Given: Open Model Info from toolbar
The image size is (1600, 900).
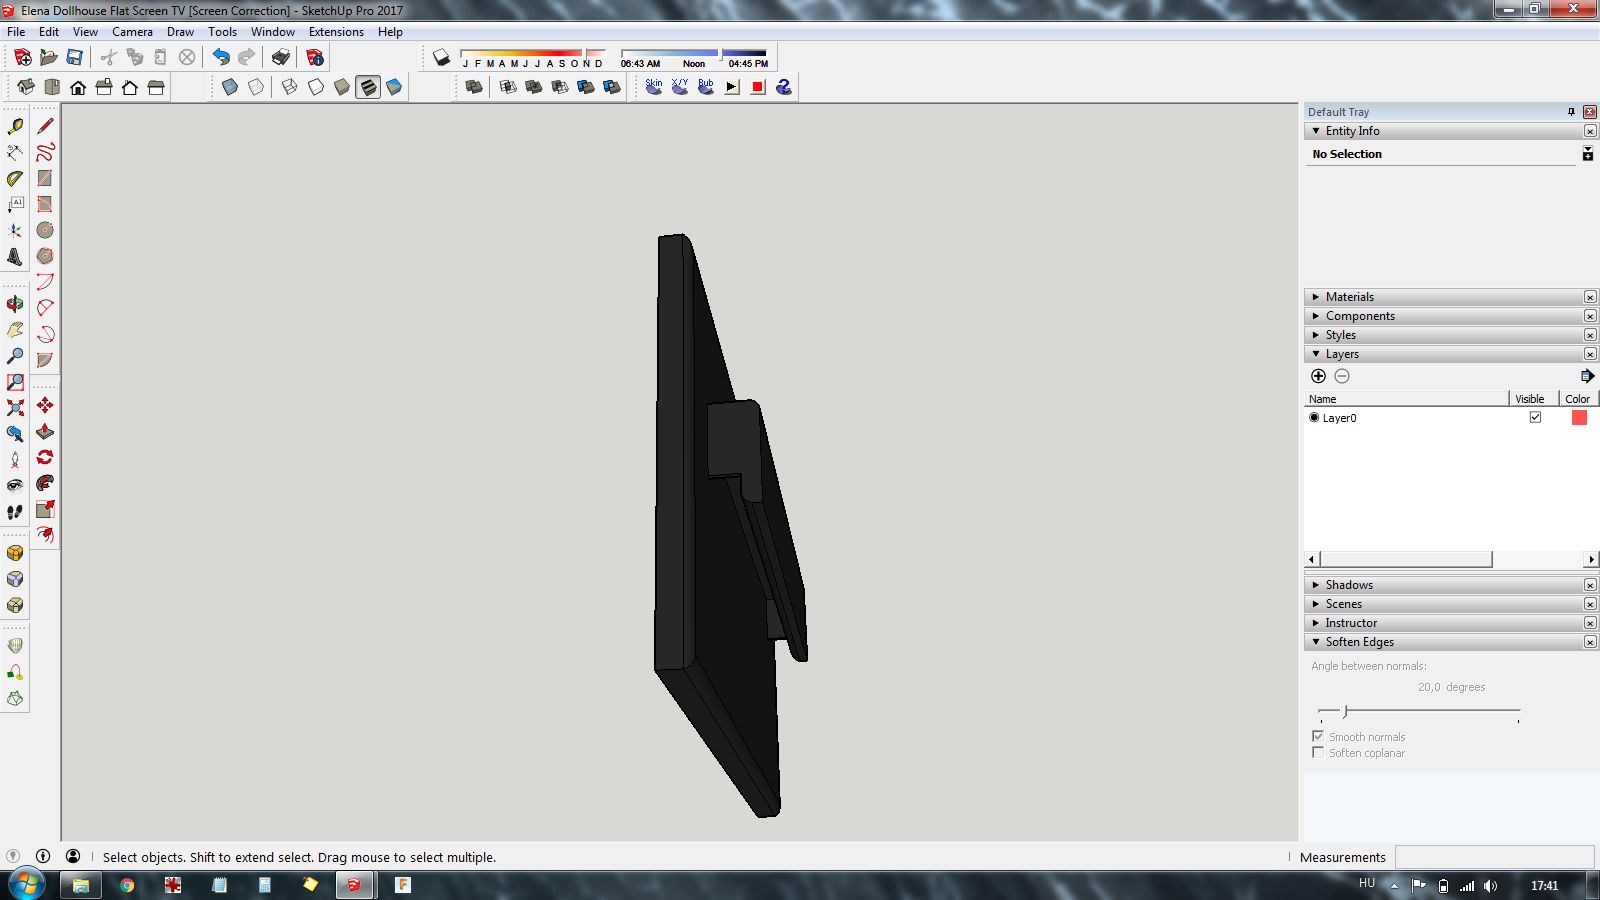Looking at the screenshot, I should click(315, 58).
